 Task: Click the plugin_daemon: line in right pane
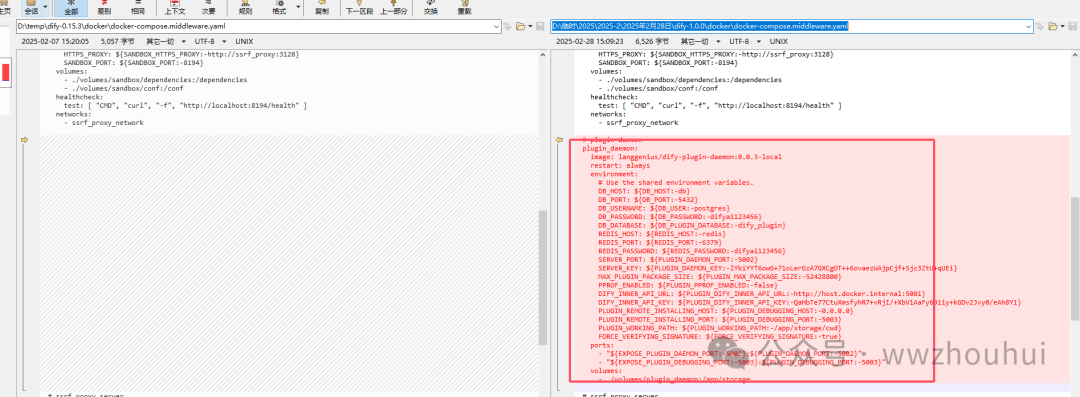(x=610, y=148)
